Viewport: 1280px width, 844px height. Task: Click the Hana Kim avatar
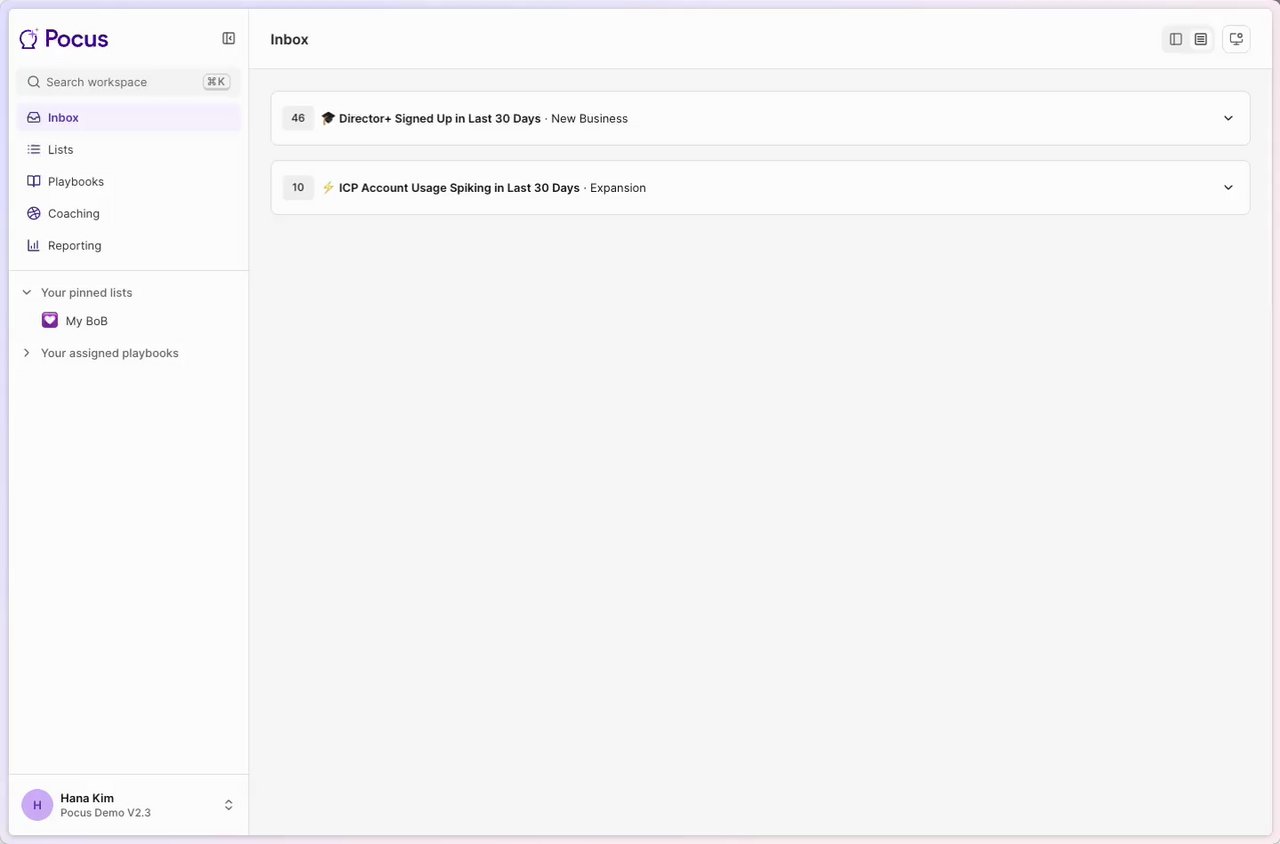click(37, 805)
